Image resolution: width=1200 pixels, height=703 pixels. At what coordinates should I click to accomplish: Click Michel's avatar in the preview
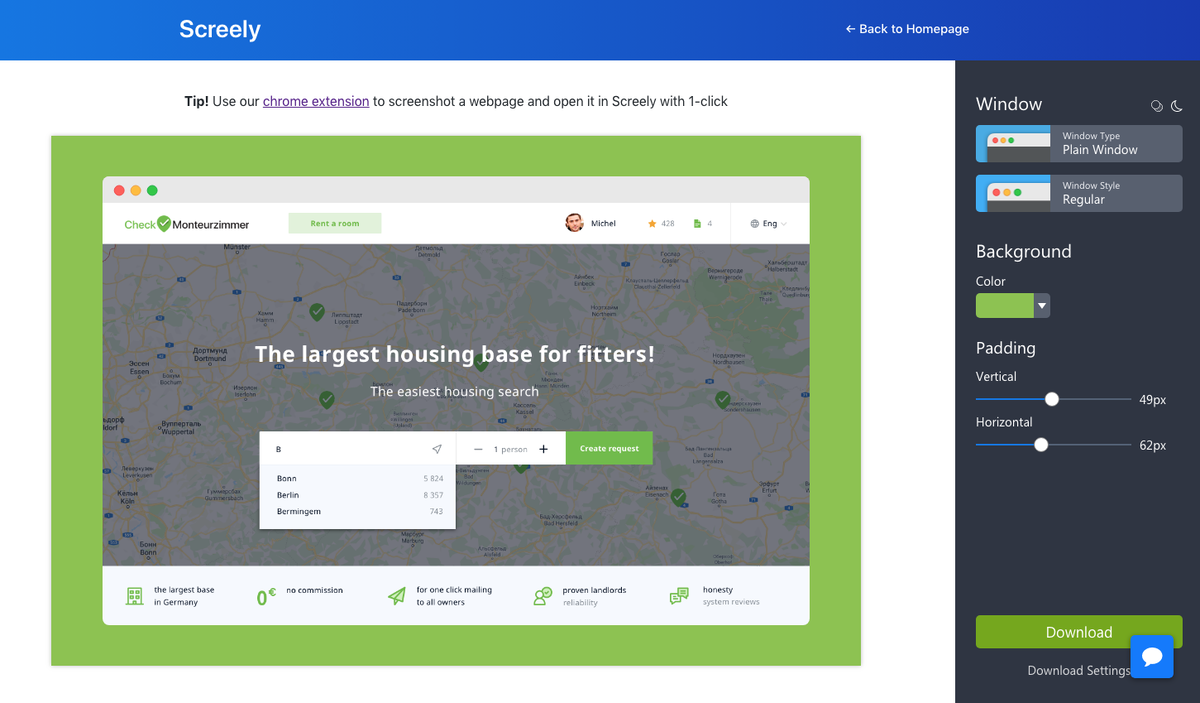point(574,223)
